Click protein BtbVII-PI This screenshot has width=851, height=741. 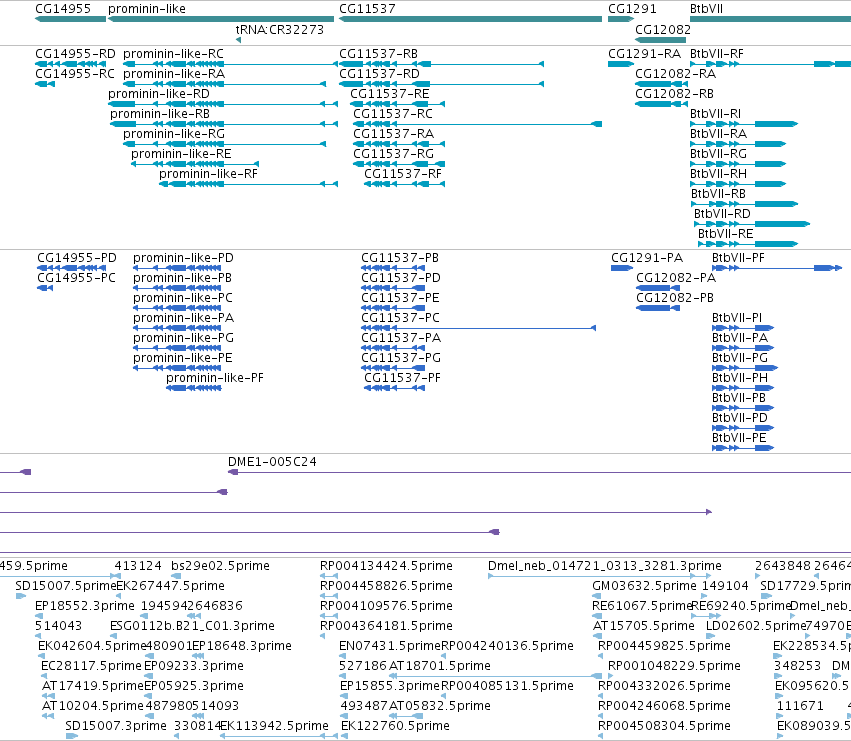[736, 318]
